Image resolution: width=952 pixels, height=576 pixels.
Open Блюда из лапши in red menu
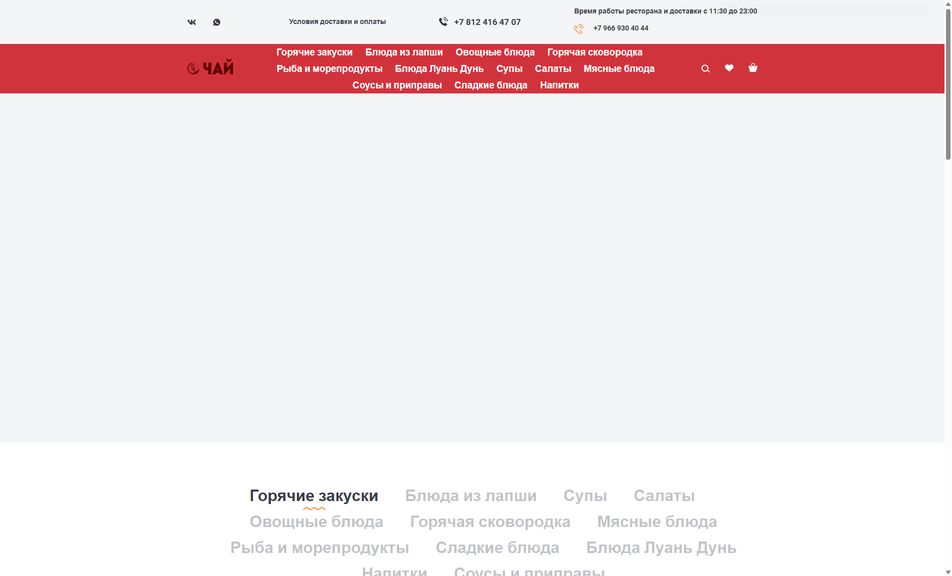[404, 52]
